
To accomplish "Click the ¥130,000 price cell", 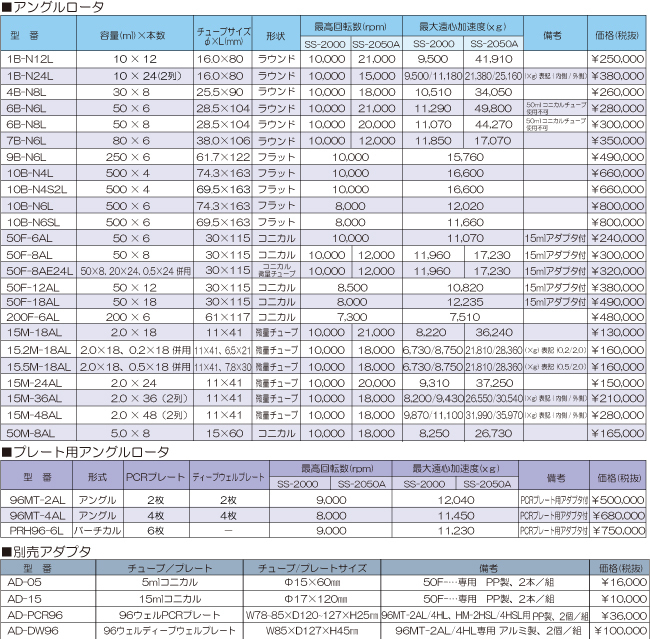I will (x=617, y=332).
